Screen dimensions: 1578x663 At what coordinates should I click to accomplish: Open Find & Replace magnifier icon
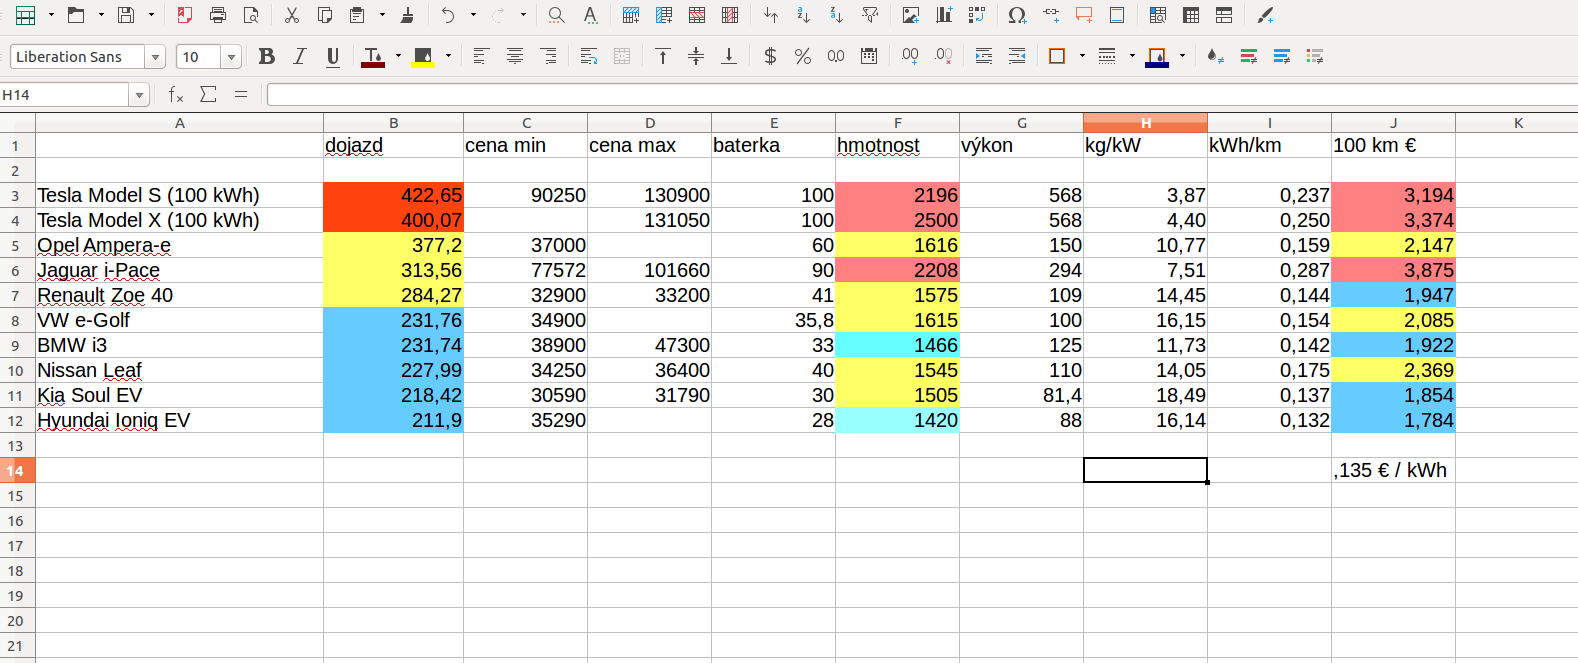(556, 15)
